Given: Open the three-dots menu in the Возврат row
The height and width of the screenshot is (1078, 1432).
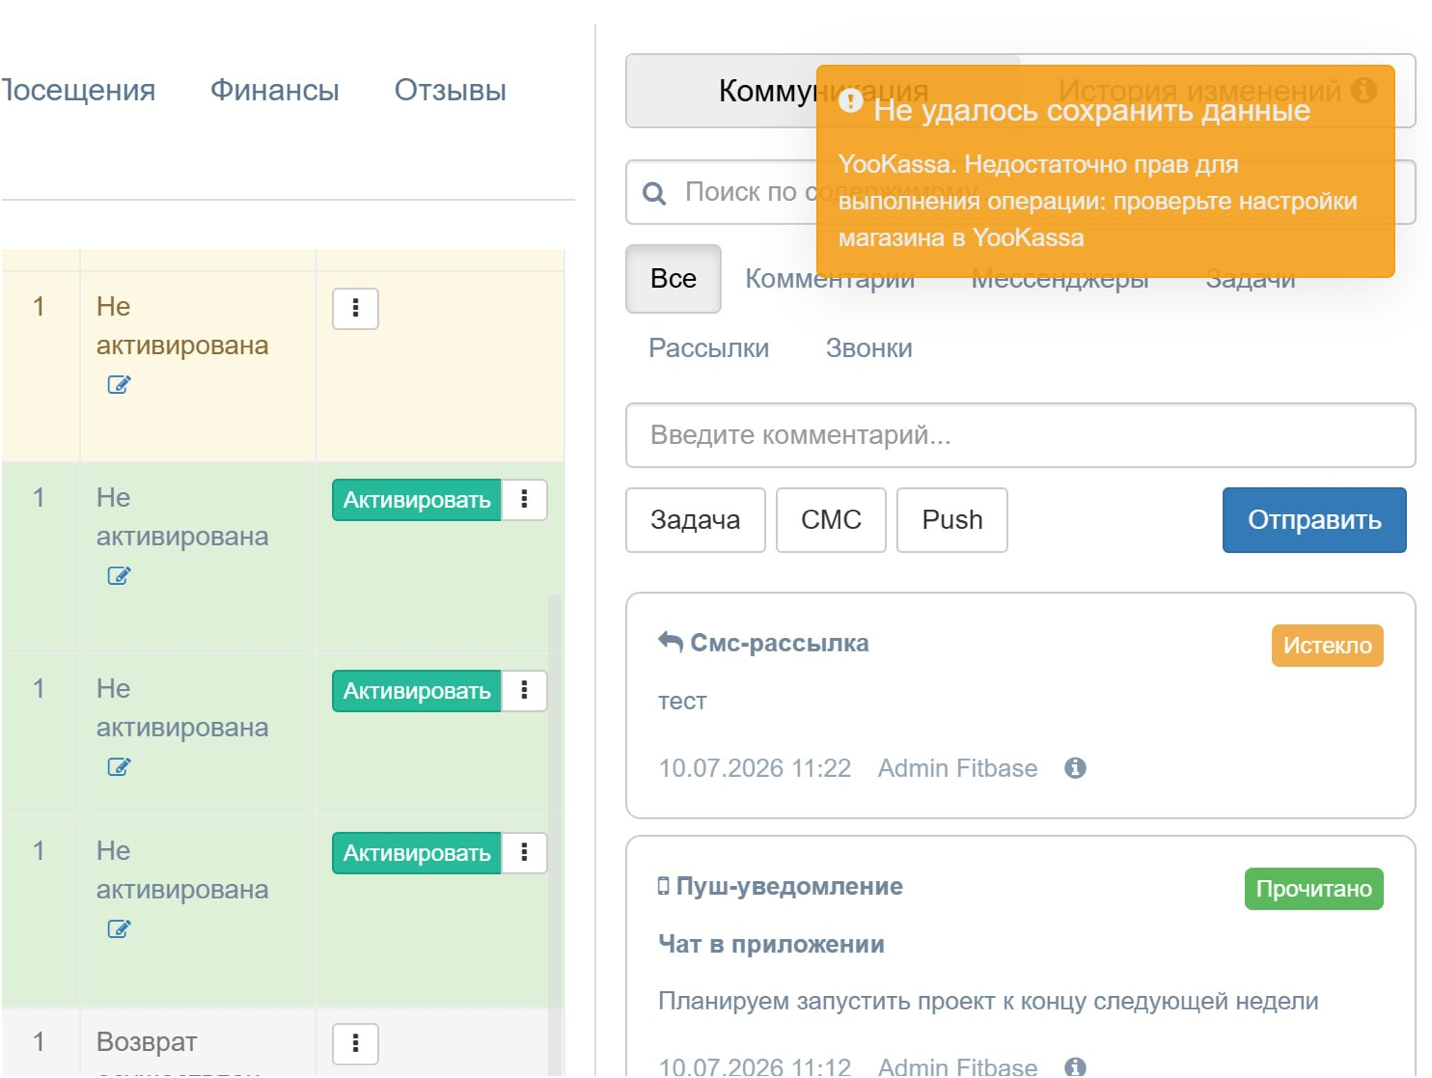Looking at the screenshot, I should (355, 1044).
